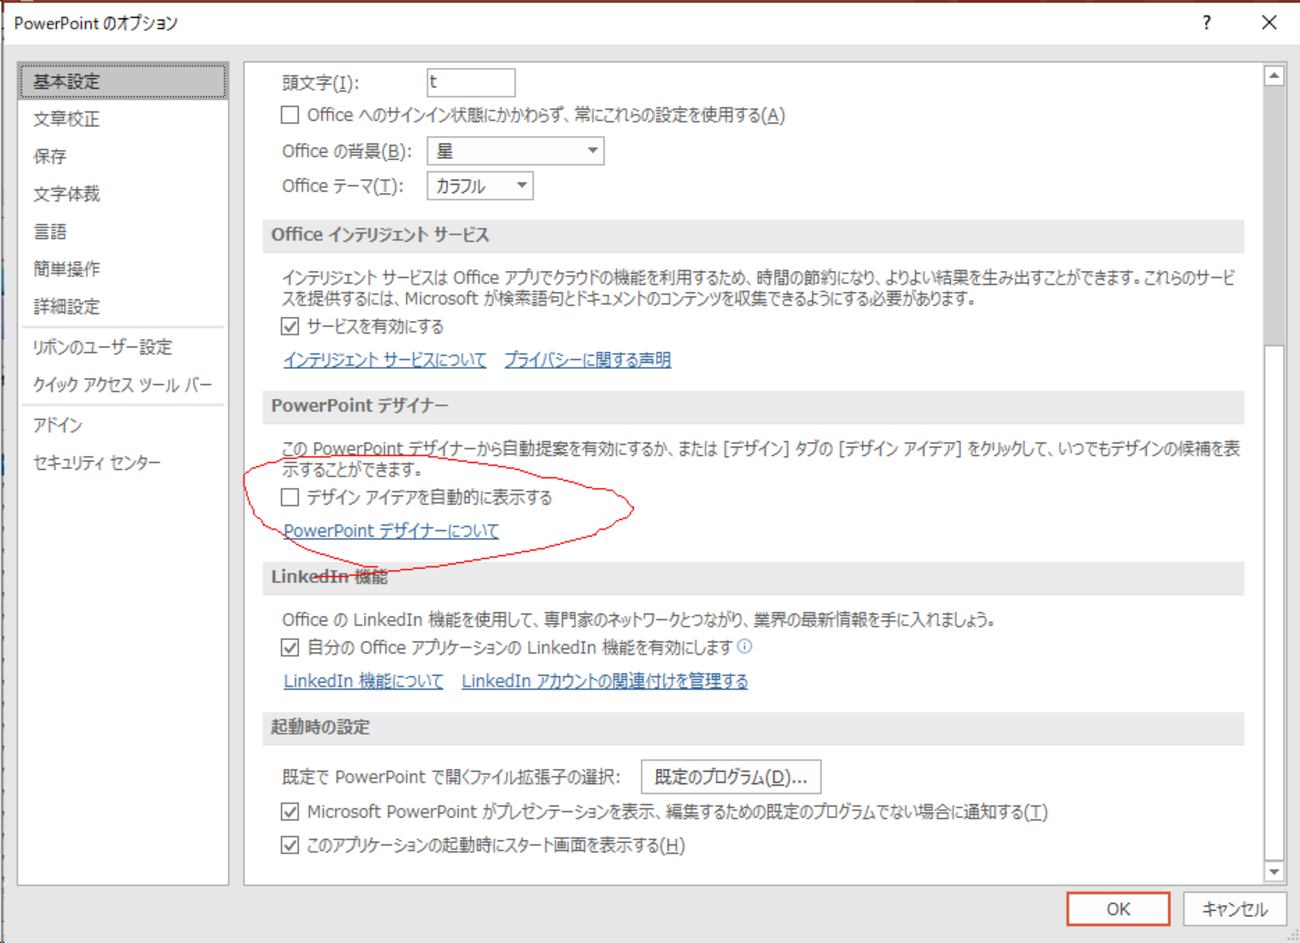Toggle the 既定のプログラムでない場合に通知する checkbox
The height and width of the screenshot is (943, 1300).
(290, 812)
